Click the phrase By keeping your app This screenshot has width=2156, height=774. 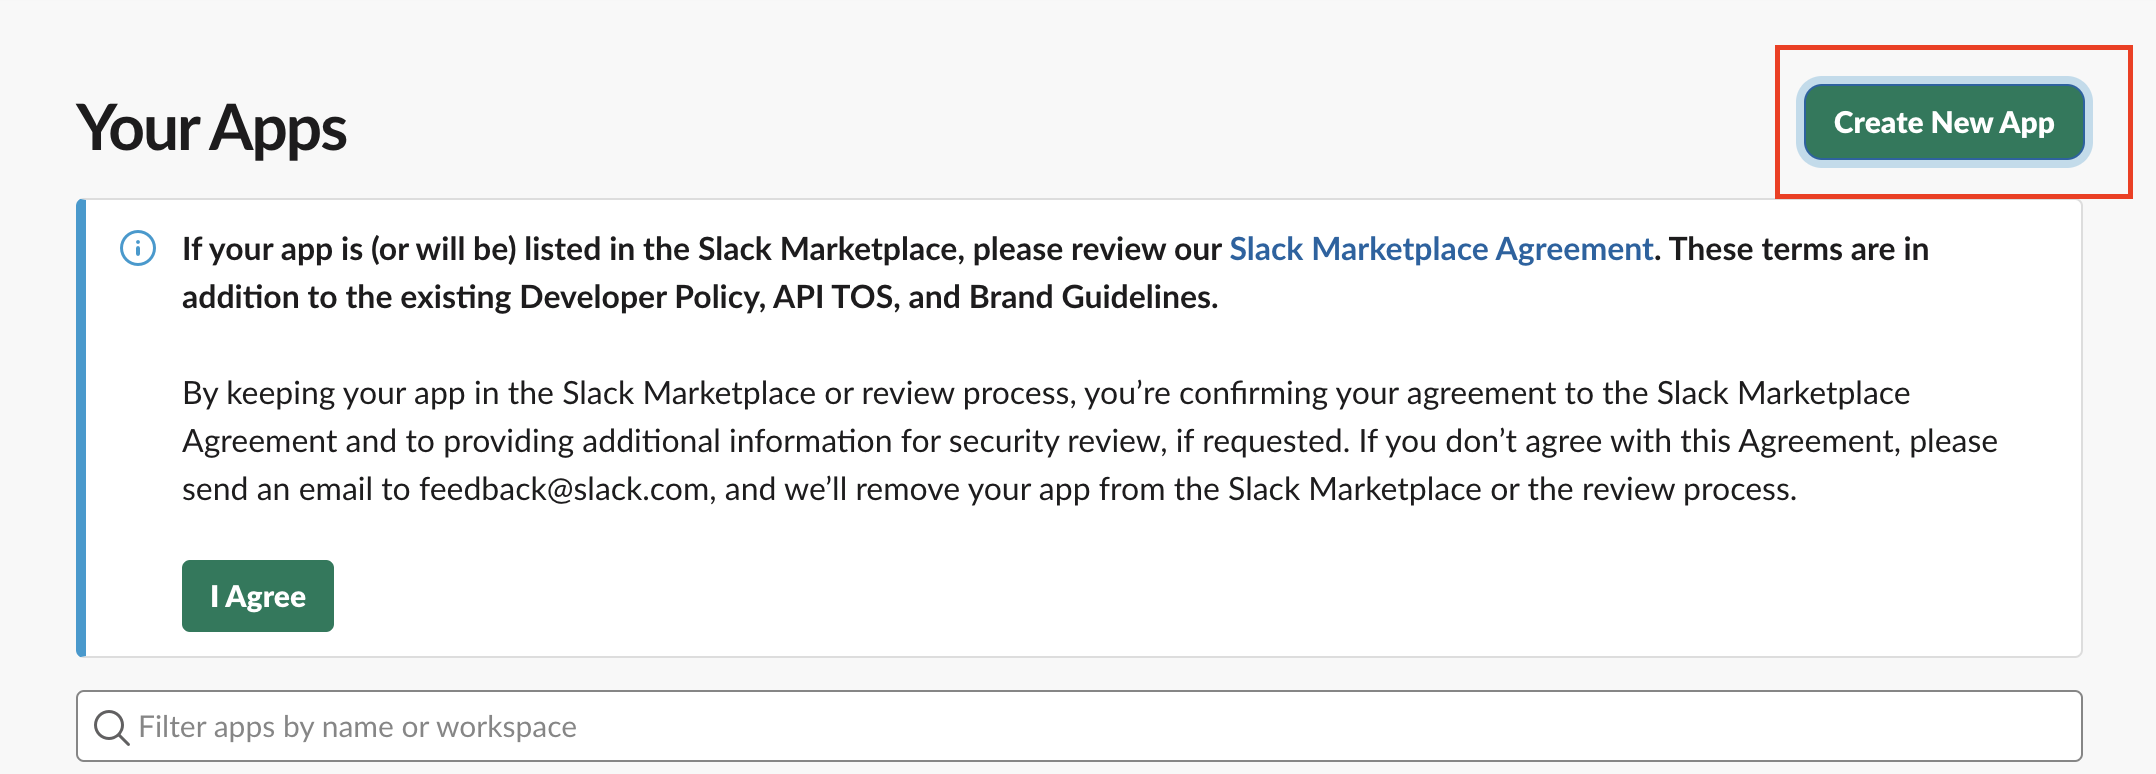(x=323, y=393)
